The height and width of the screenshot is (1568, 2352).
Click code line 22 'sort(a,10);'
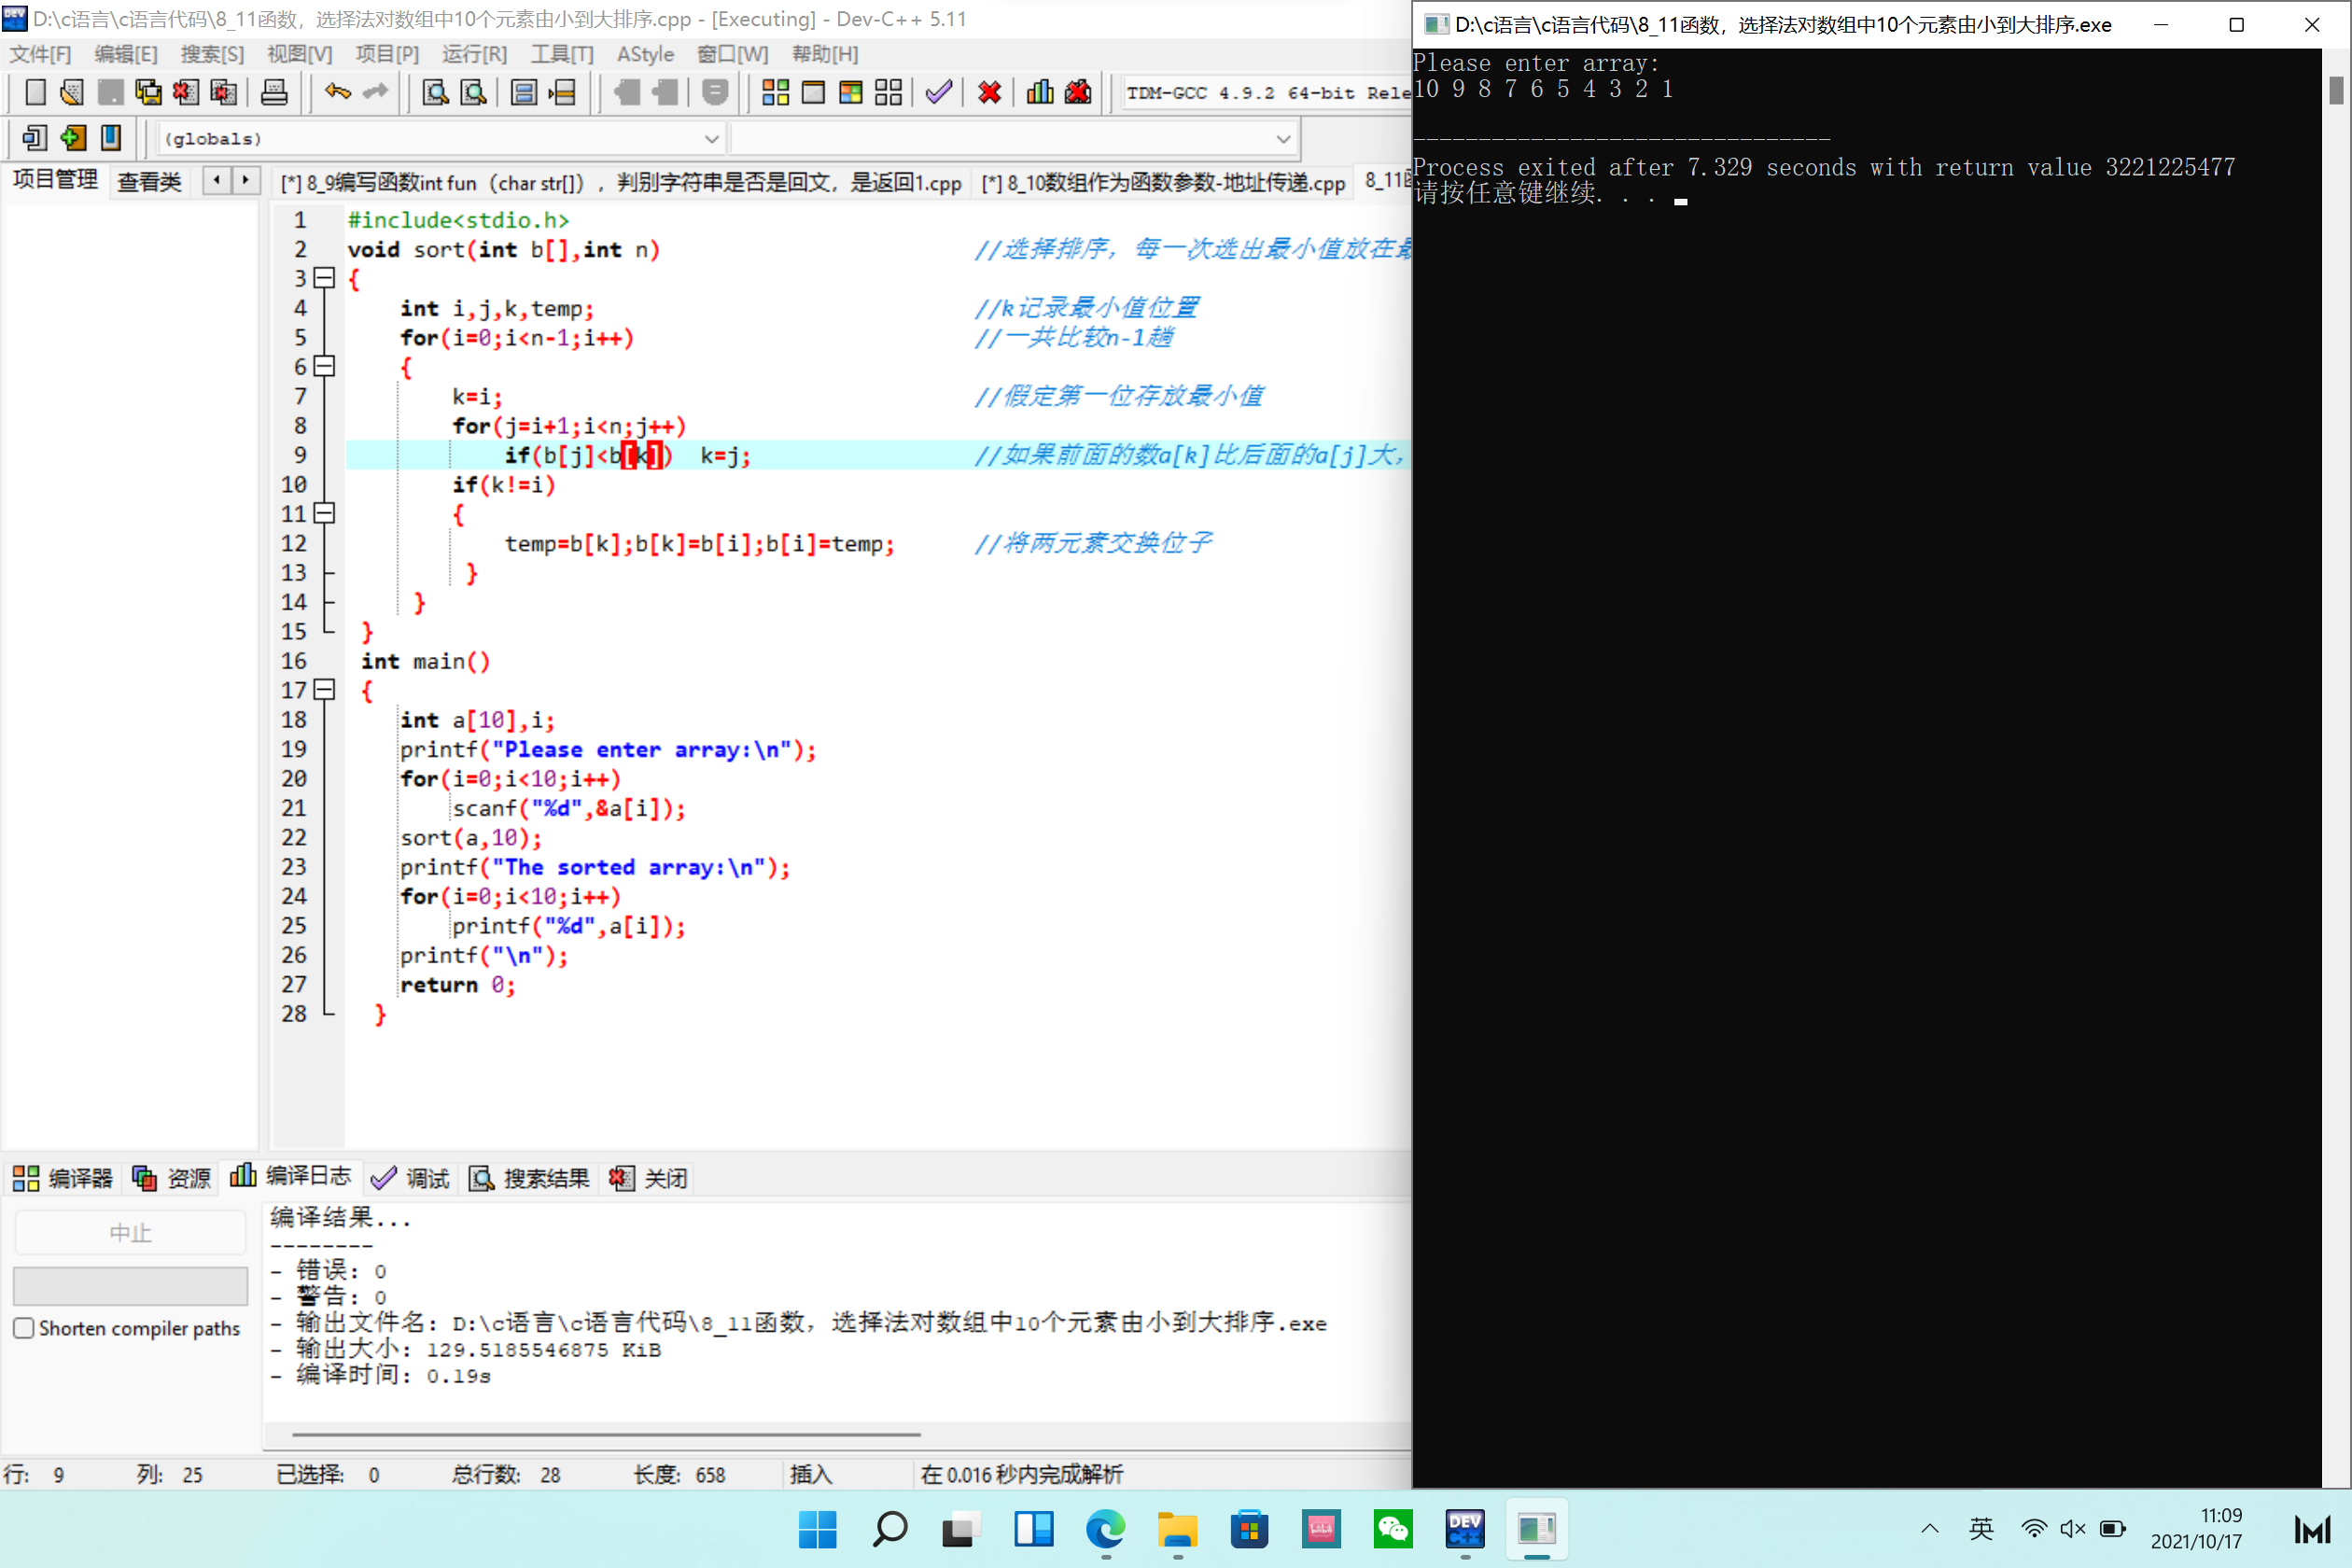point(471,838)
